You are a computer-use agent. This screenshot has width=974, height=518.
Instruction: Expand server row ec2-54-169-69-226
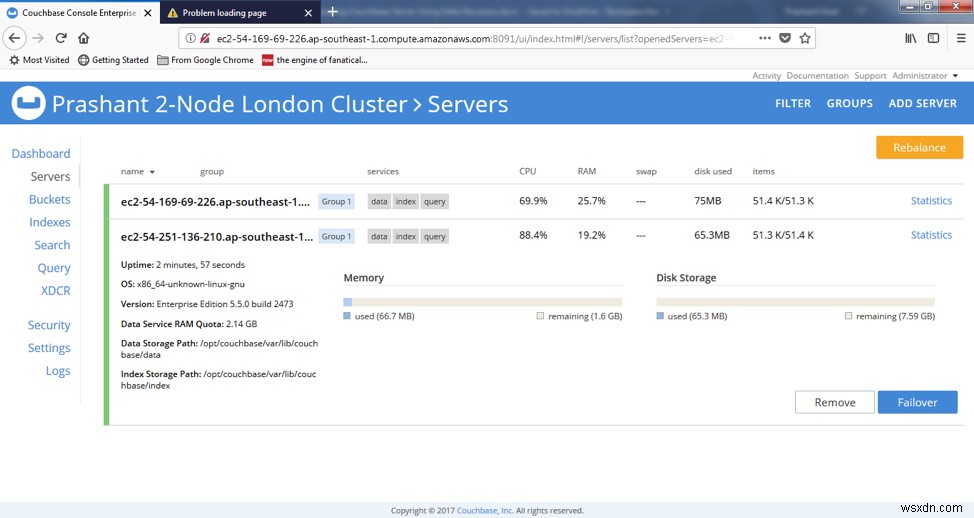[x=535, y=201]
